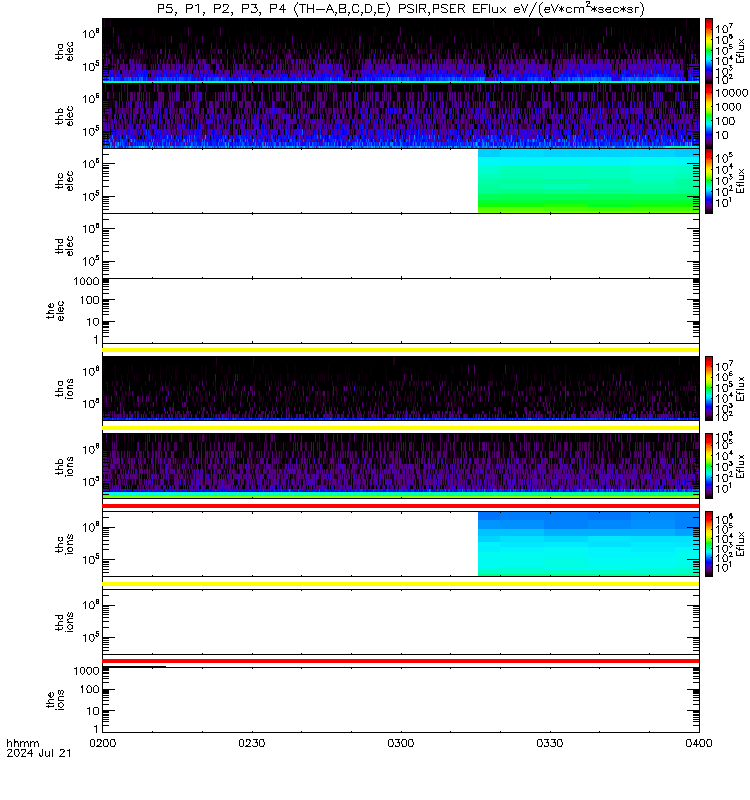Click the 'thd elec' panel label
The height and width of the screenshot is (800, 750).
(64, 246)
